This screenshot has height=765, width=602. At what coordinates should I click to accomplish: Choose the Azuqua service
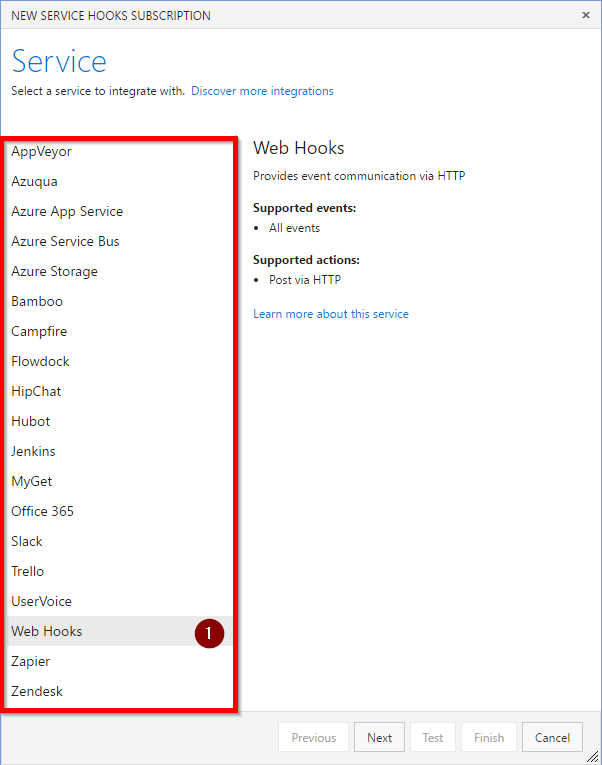click(x=120, y=181)
